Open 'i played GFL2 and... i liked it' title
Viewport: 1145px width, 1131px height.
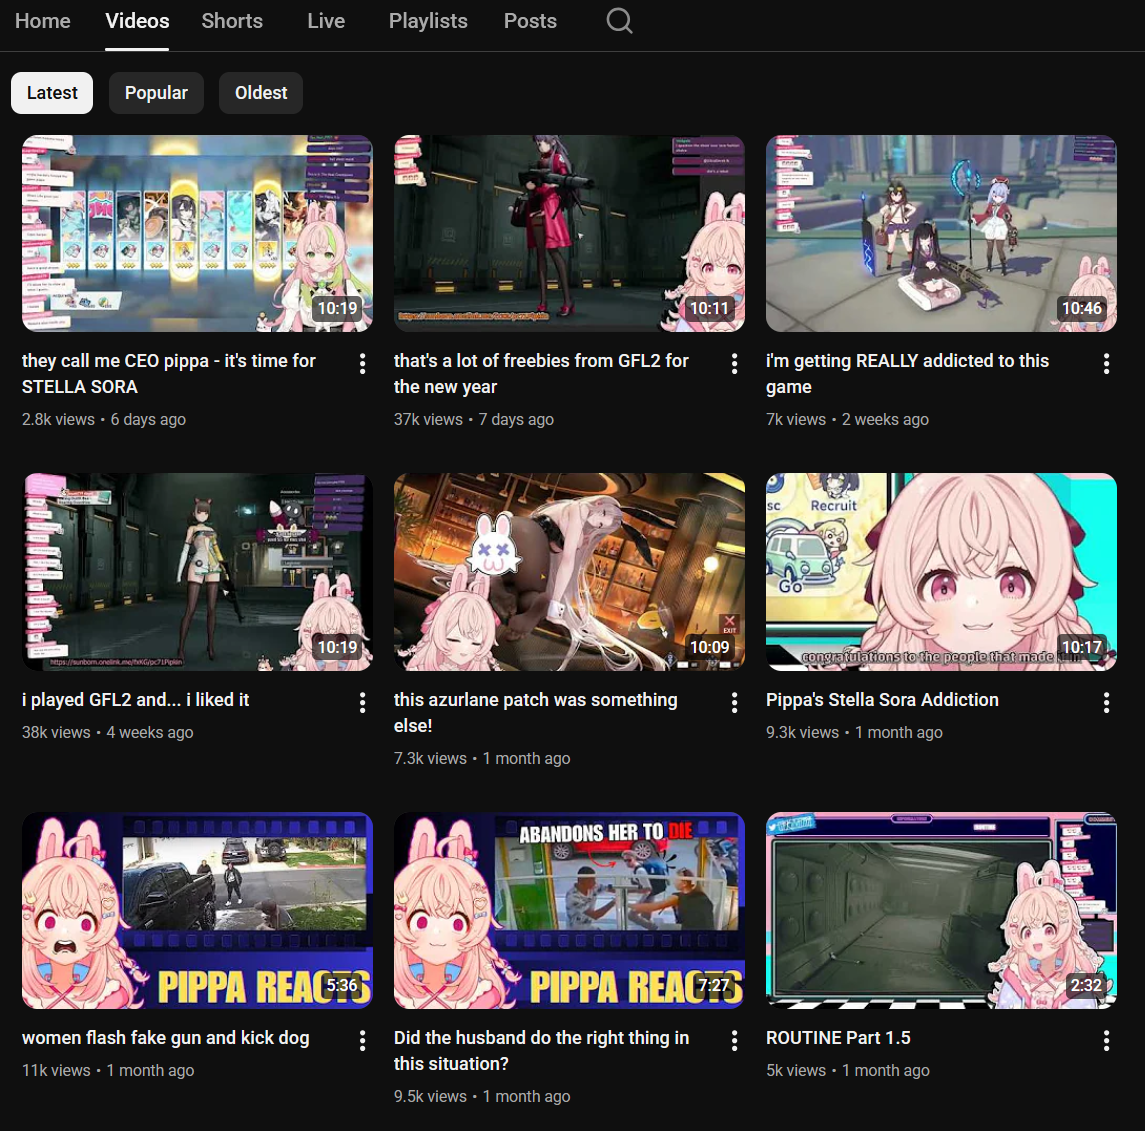tap(136, 699)
